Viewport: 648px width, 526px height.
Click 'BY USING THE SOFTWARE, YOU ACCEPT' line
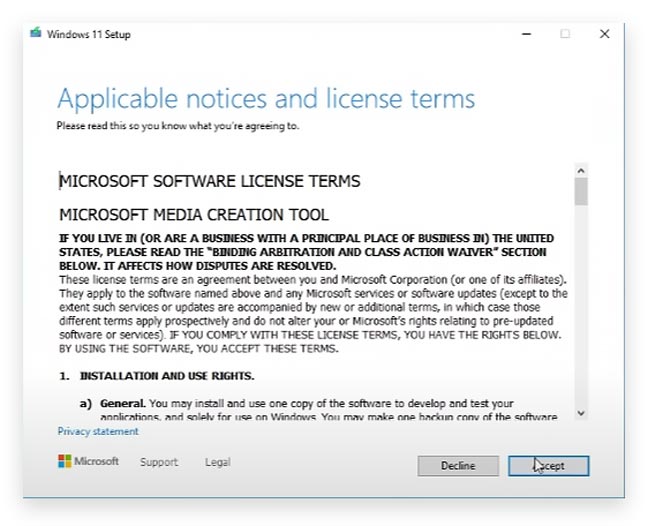tap(199, 349)
